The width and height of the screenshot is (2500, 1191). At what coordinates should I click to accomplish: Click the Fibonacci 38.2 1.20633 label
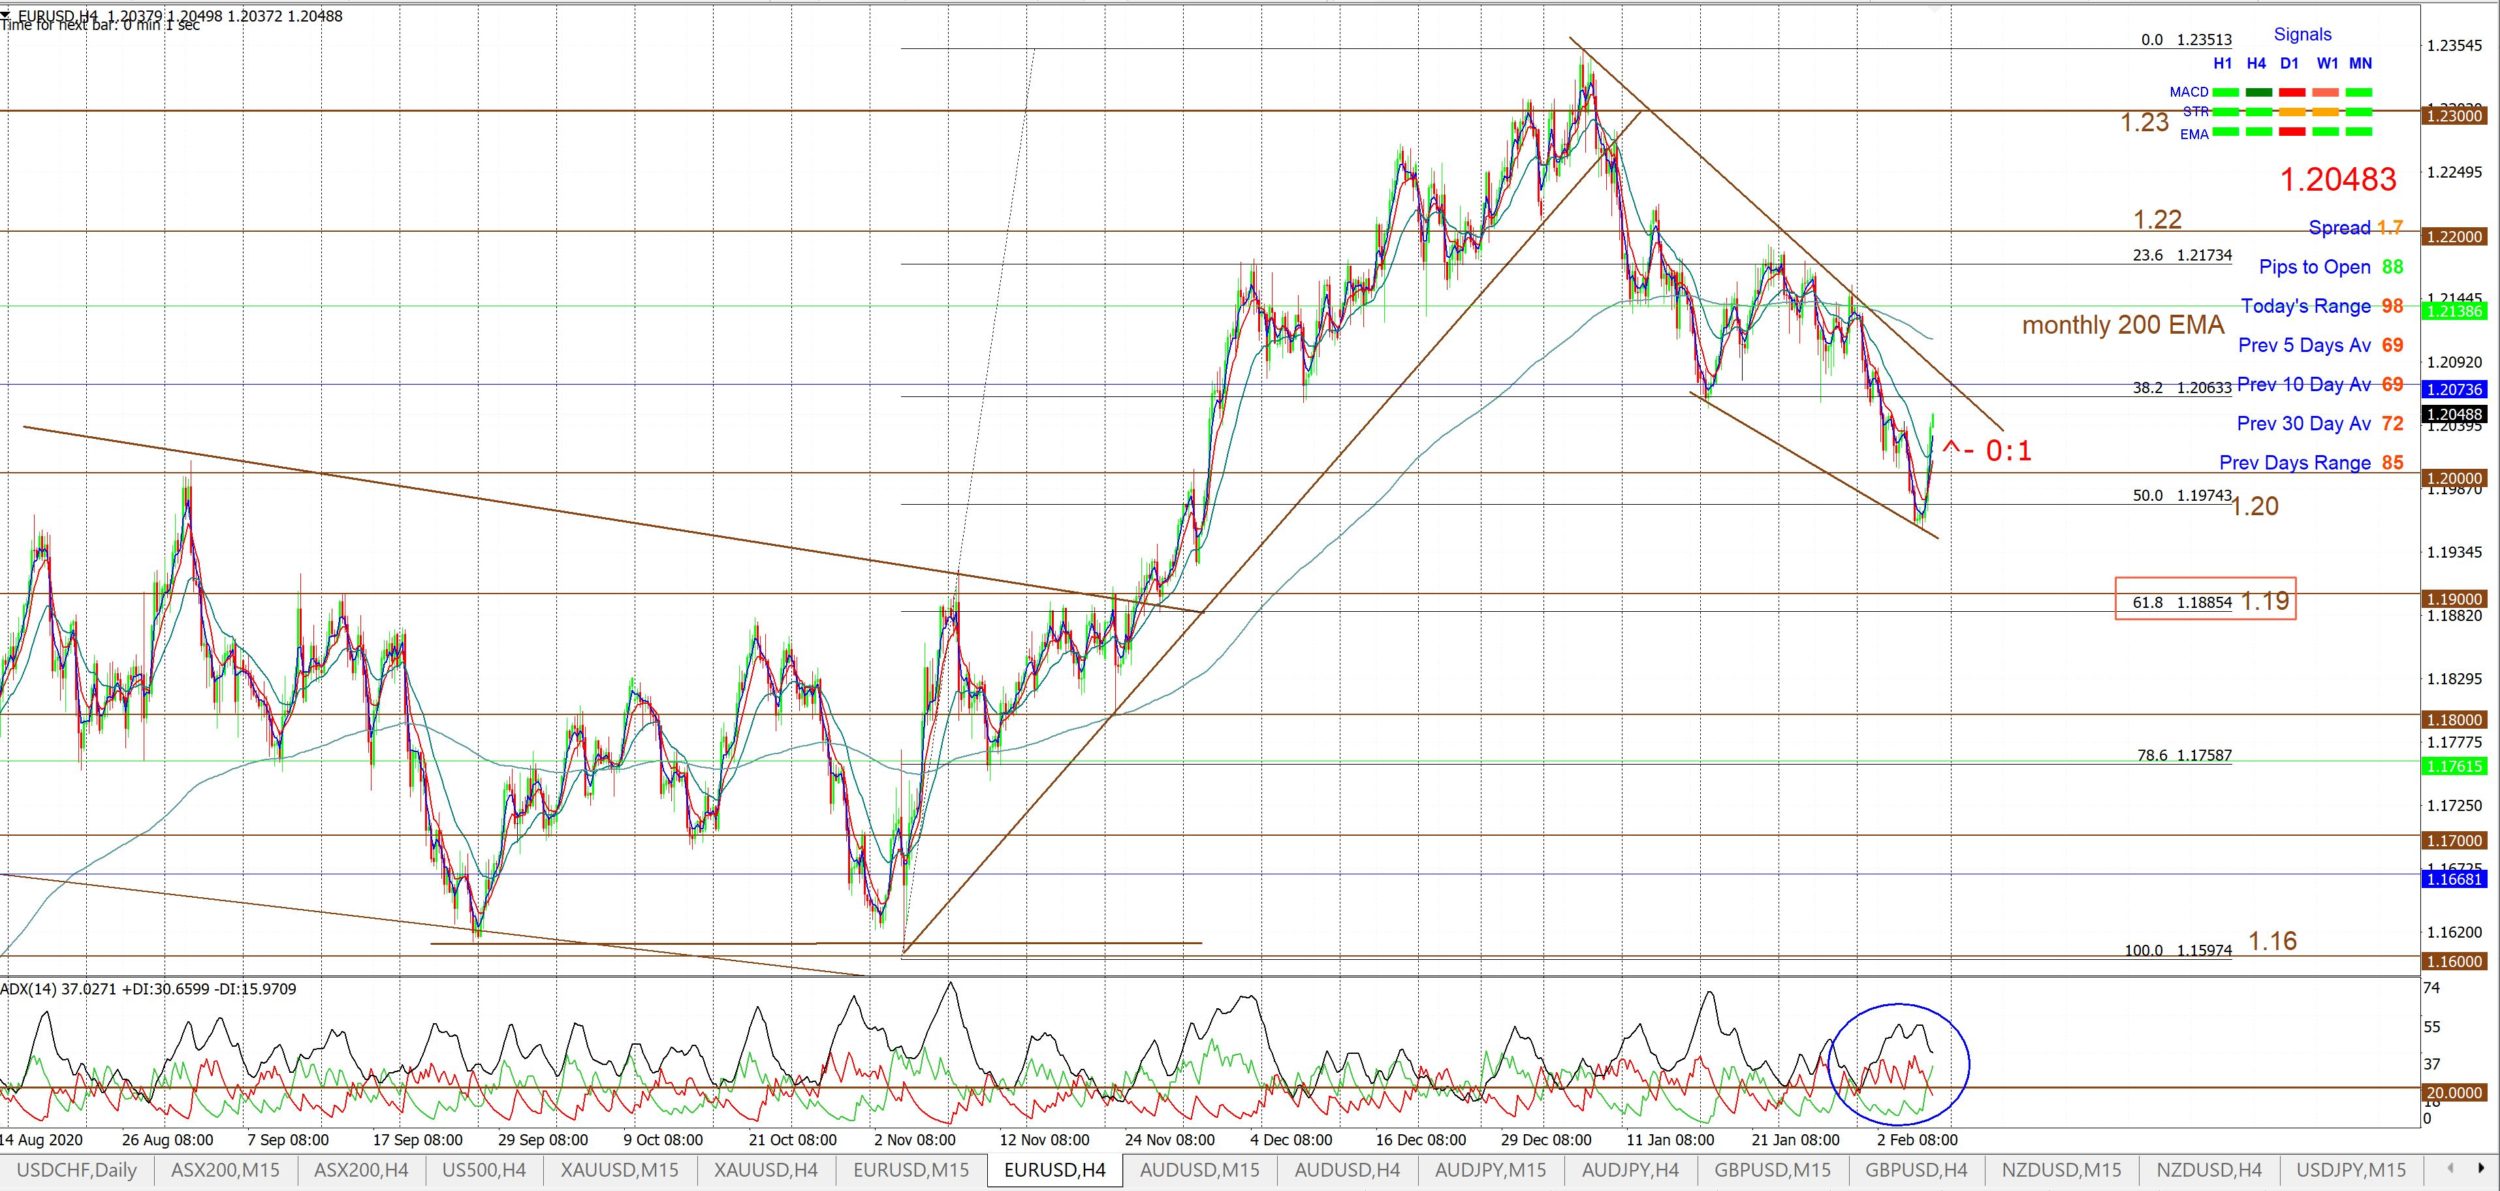tap(2182, 388)
